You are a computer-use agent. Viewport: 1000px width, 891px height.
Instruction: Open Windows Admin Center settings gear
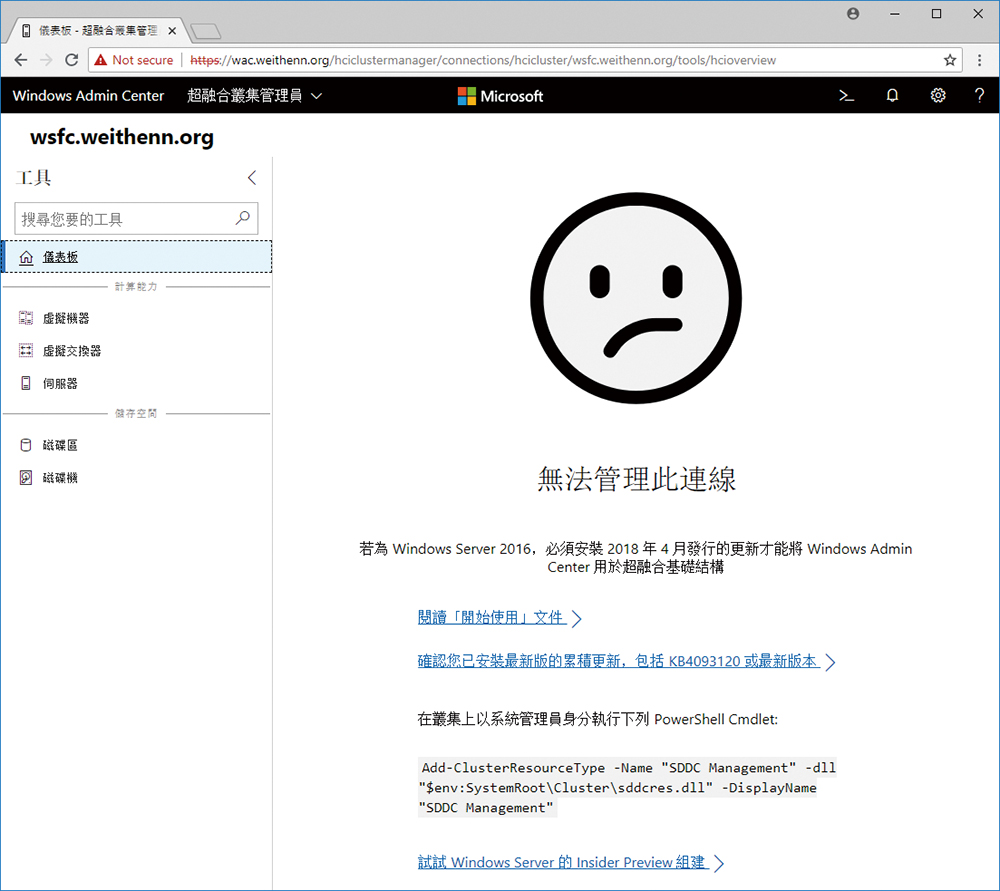tap(938, 96)
